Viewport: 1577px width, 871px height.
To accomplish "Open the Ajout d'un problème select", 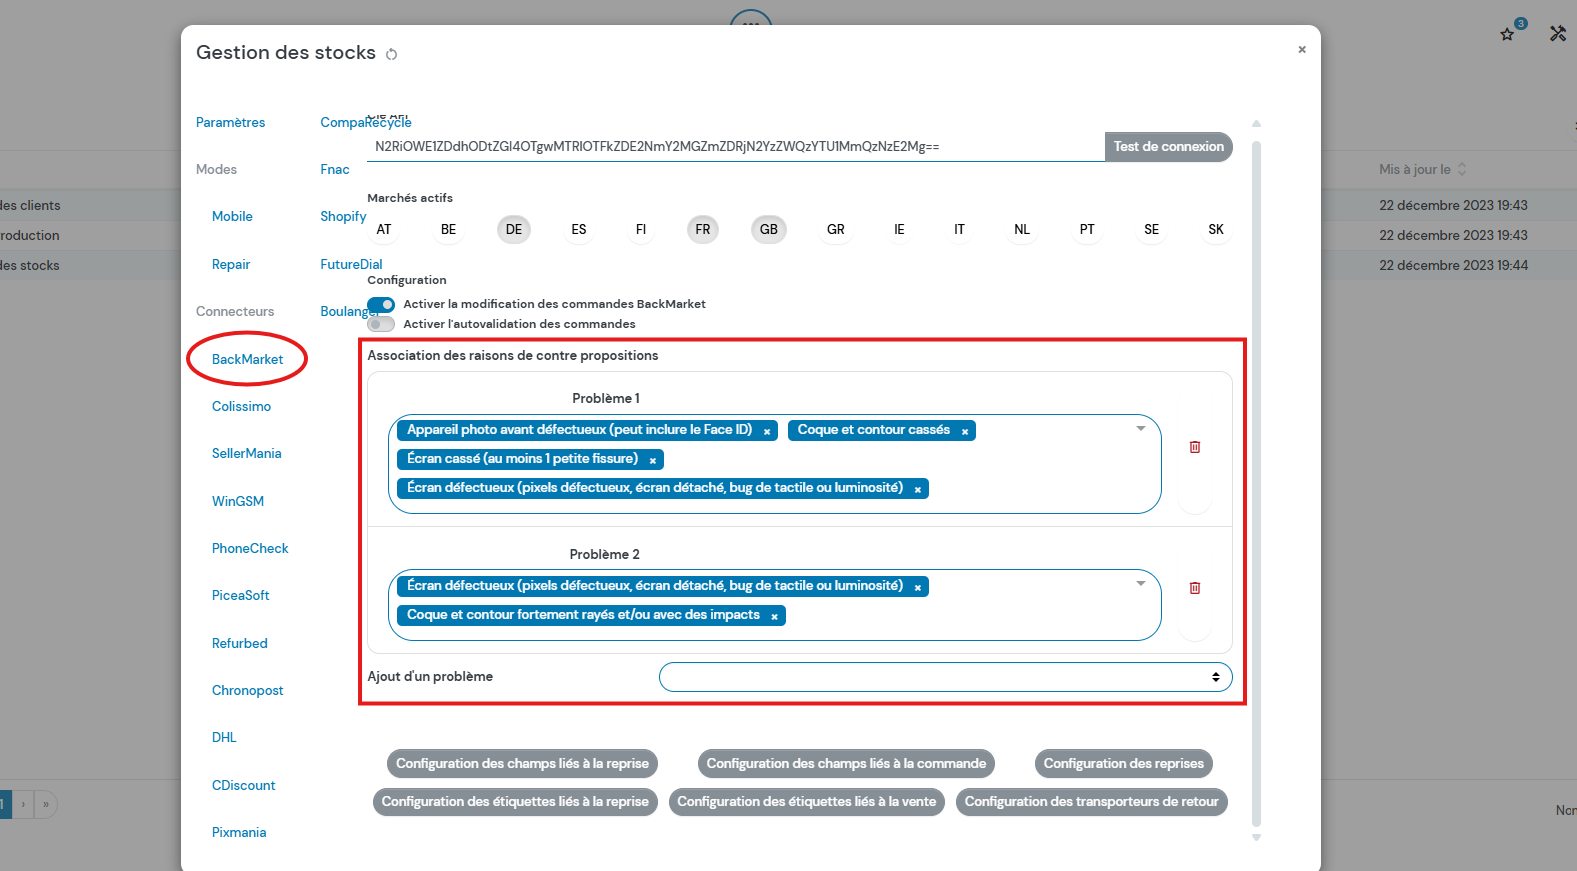I will [946, 677].
